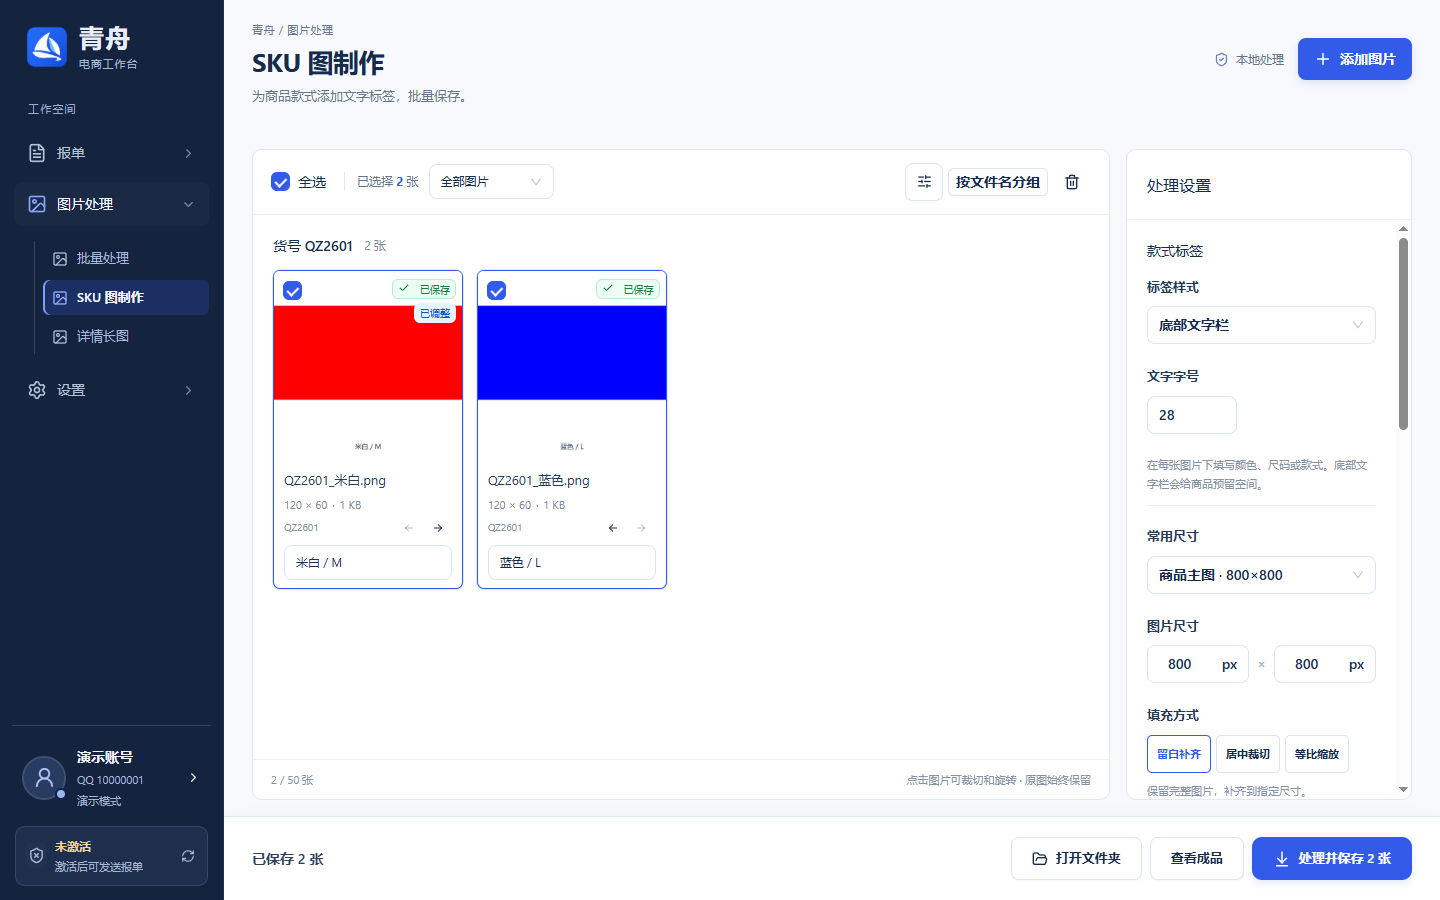
Task: Click the 演示账号 avatar icon
Action: (44, 777)
